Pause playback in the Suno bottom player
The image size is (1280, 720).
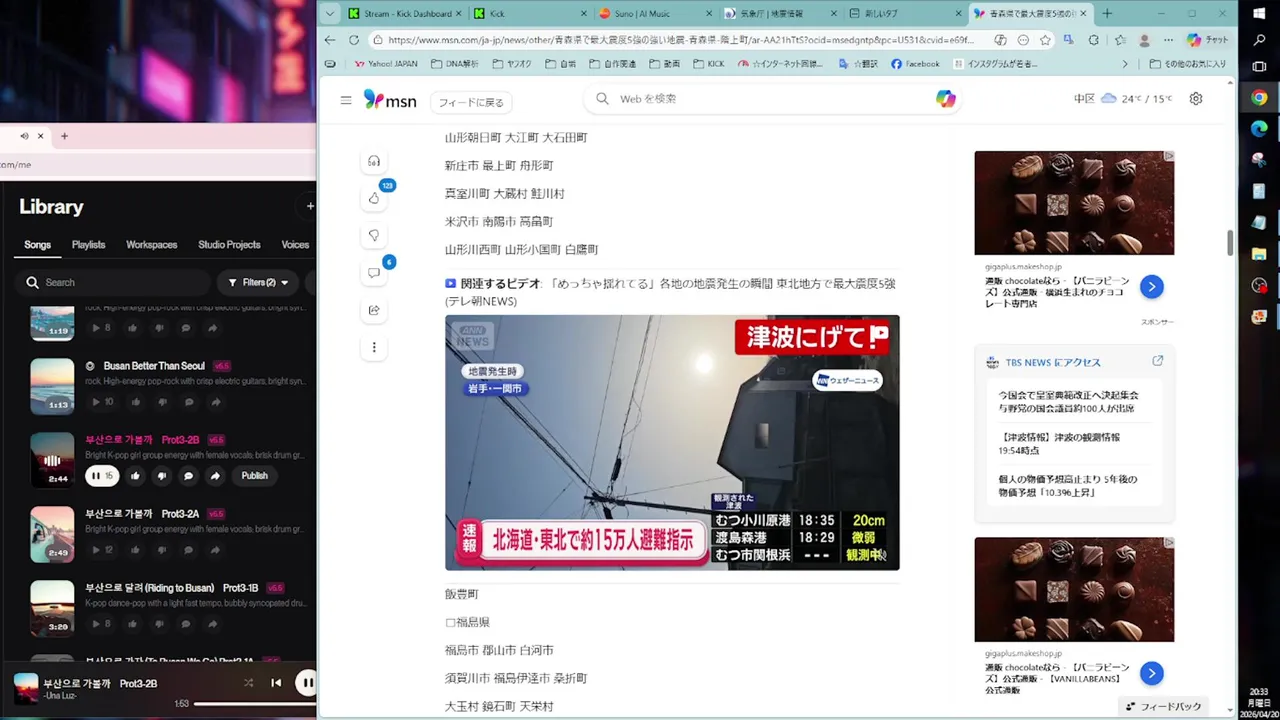307,683
